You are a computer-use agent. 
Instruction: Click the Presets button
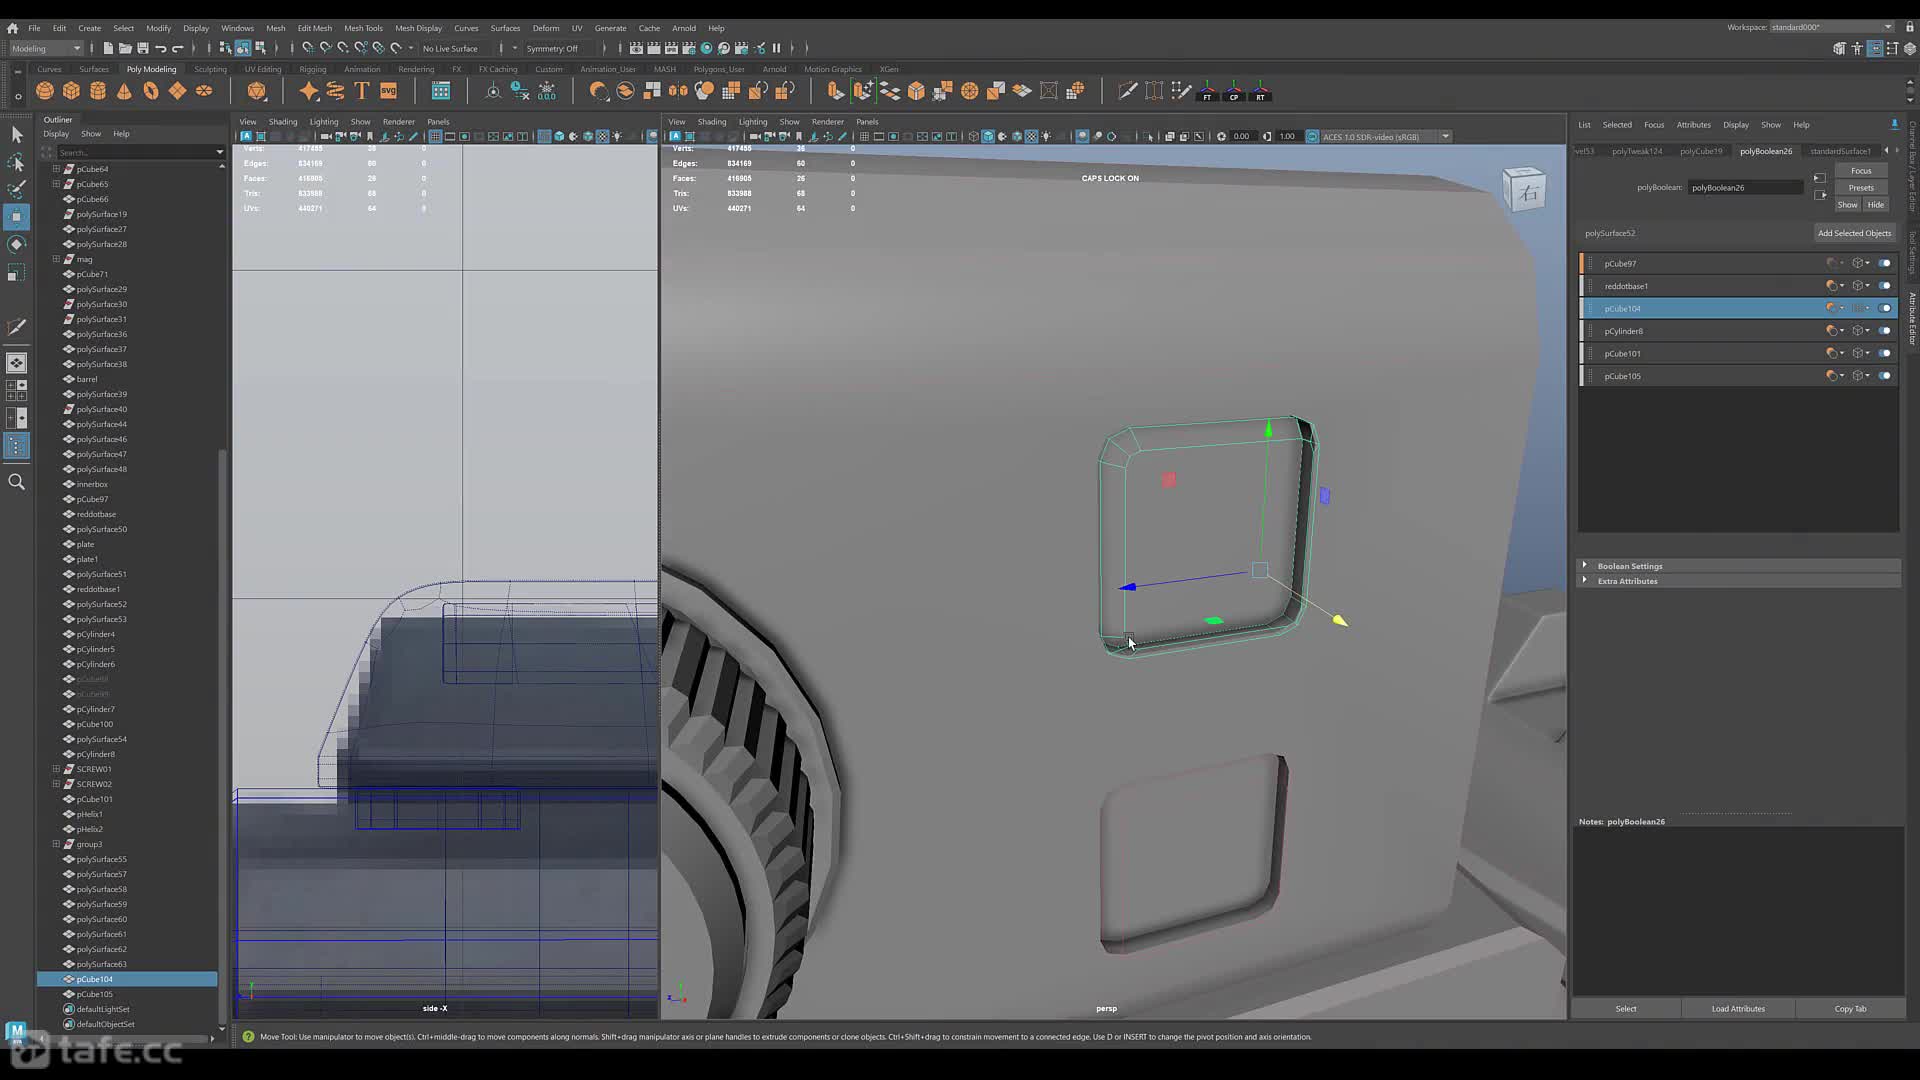coord(1861,188)
